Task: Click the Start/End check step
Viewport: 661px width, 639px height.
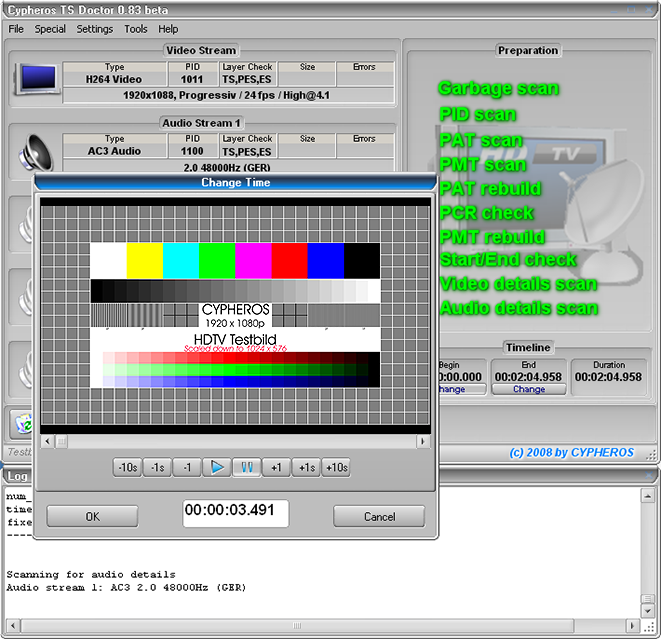Action: 508,260
